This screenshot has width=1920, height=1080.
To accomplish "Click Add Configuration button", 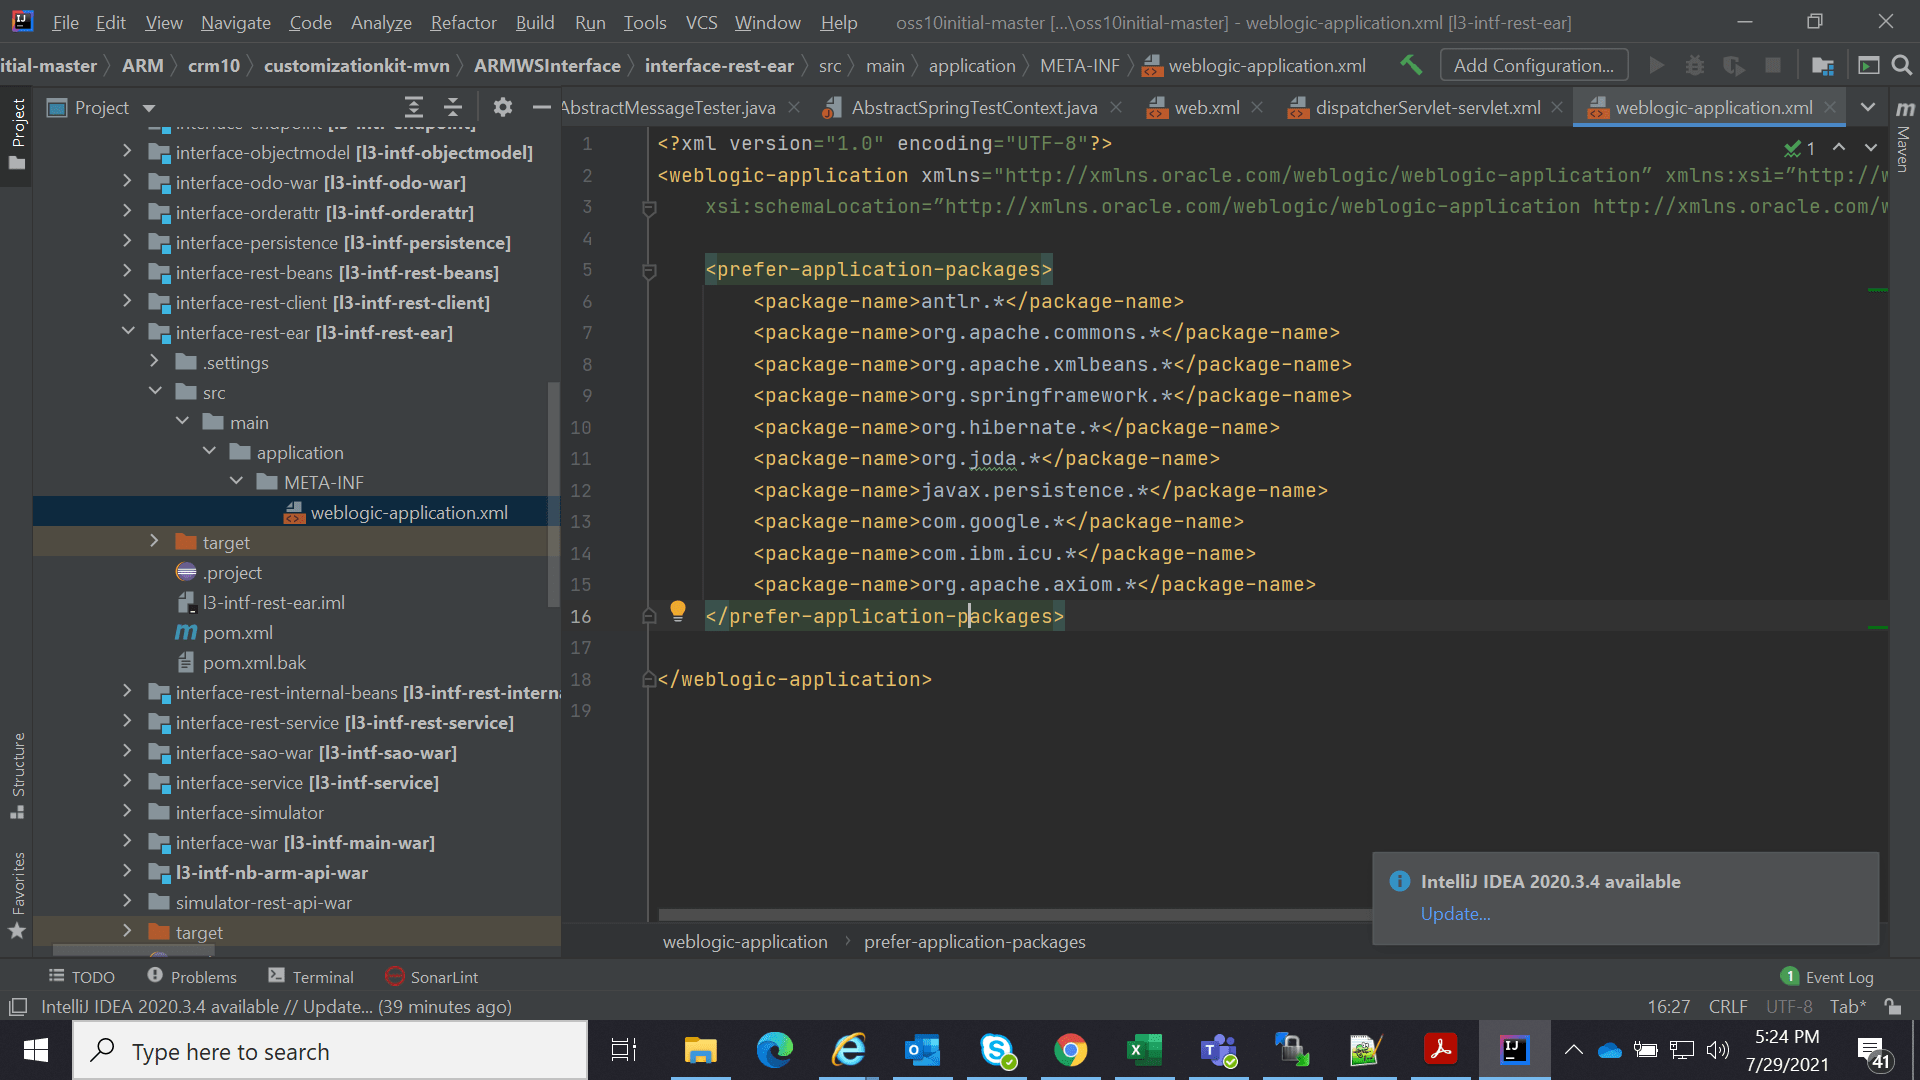I will (x=1533, y=65).
